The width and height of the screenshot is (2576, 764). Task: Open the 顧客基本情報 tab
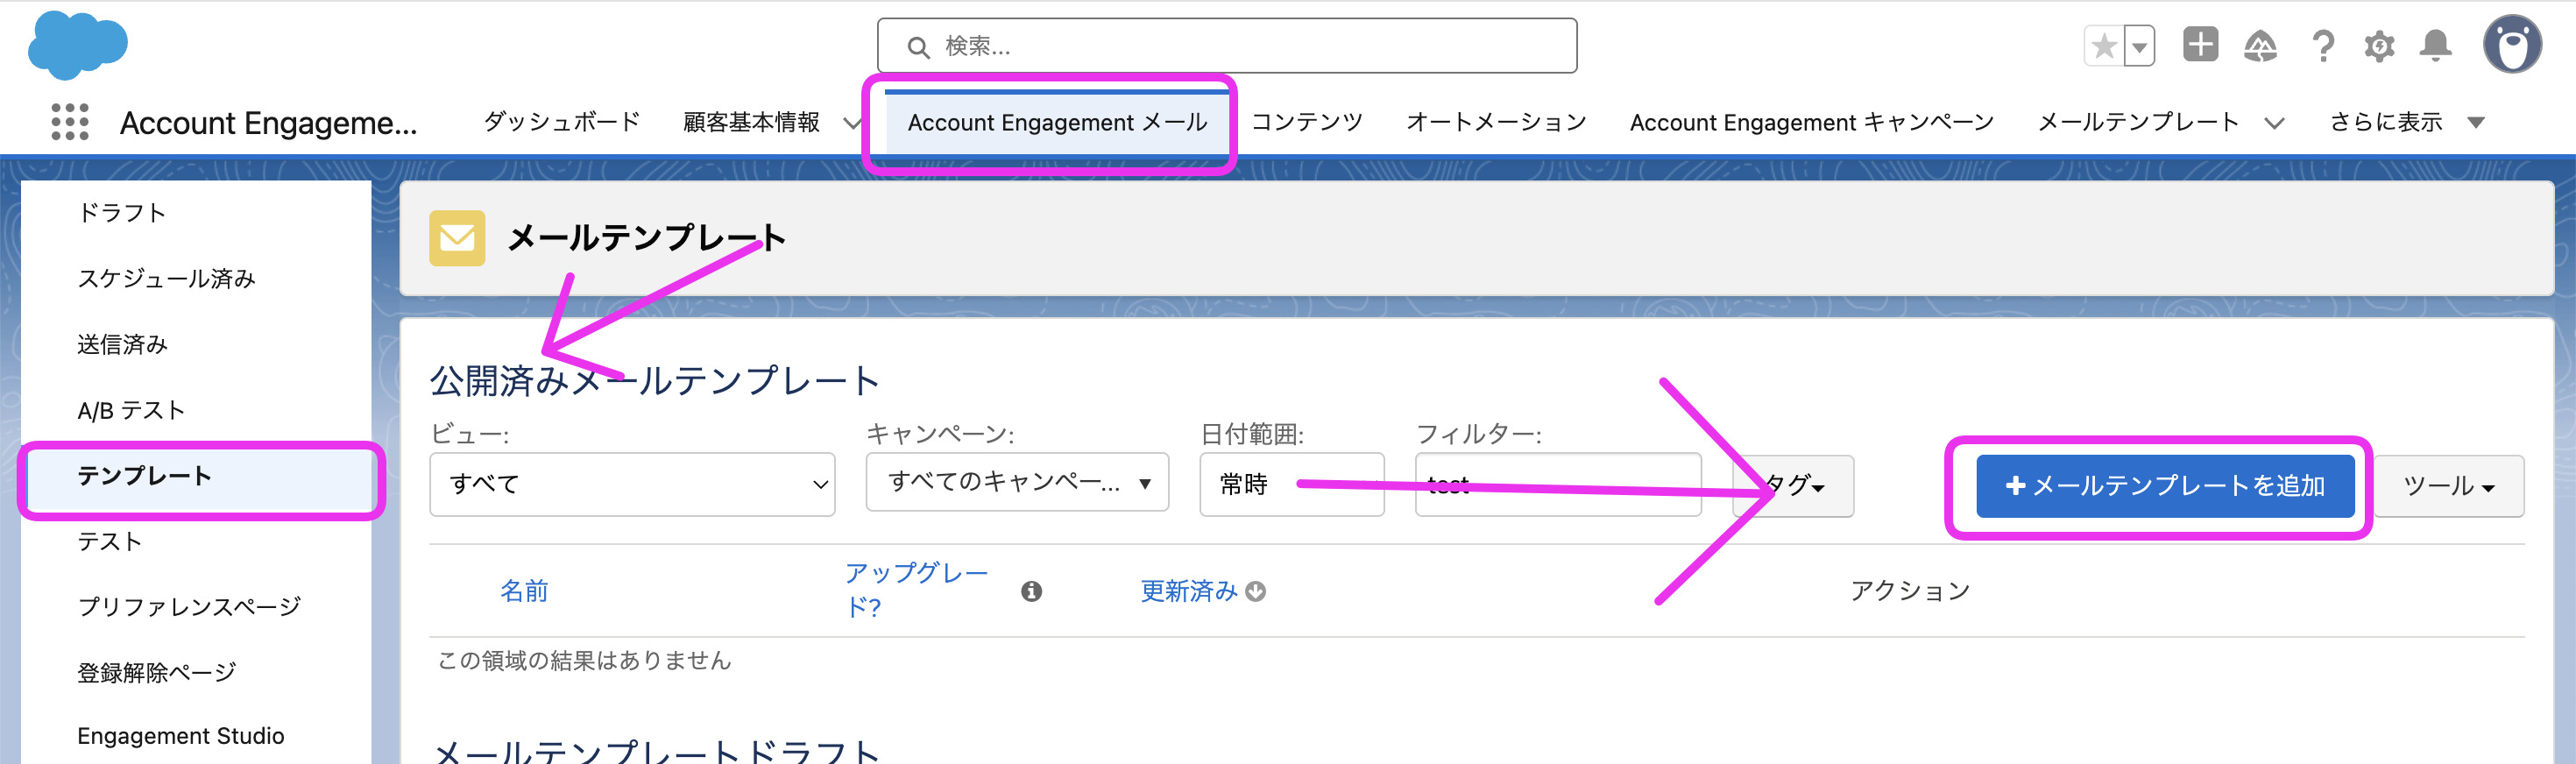(x=751, y=122)
